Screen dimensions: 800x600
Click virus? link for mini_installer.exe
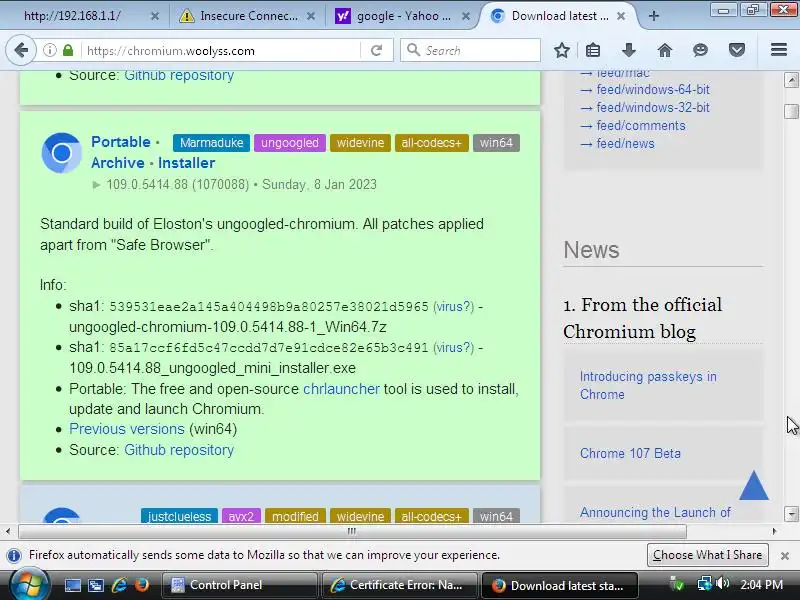point(454,348)
